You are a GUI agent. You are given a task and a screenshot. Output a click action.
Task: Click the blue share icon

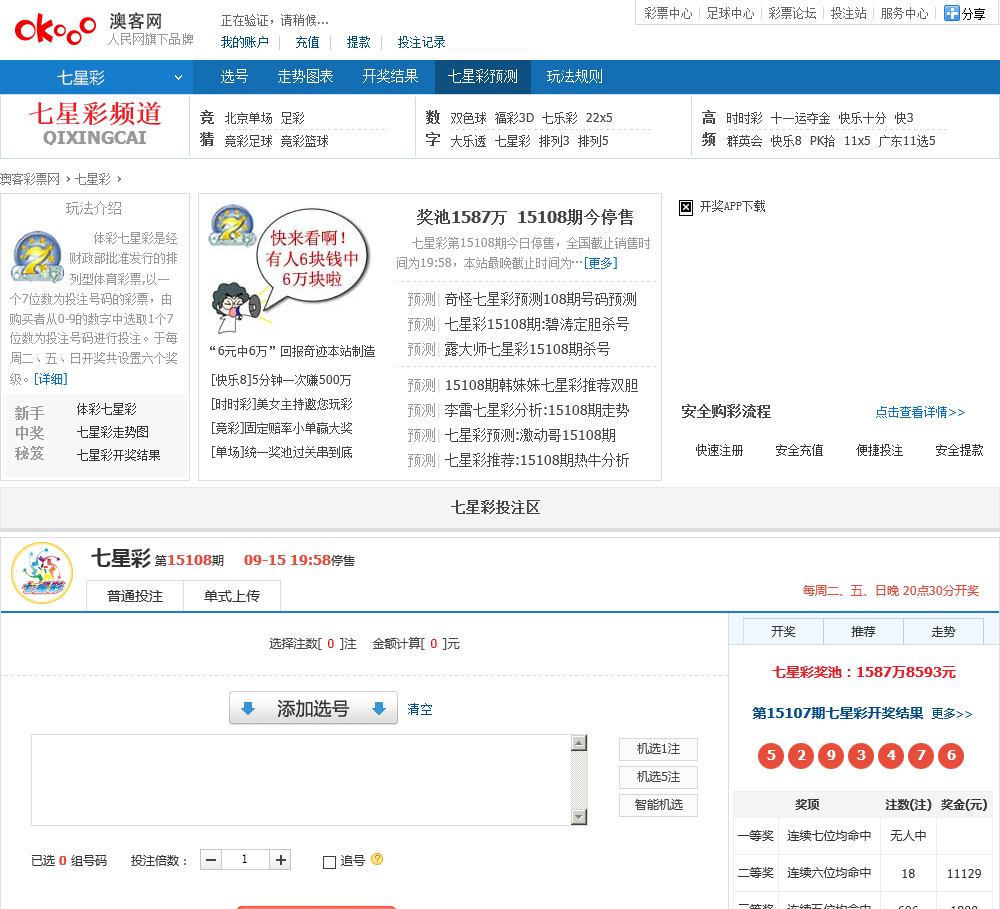[x=952, y=13]
